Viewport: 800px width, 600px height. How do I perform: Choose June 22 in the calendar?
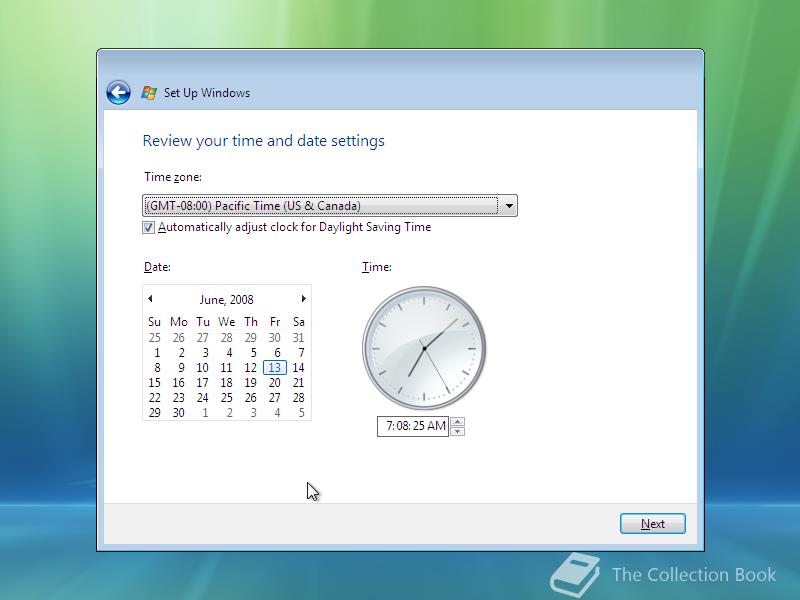tap(155, 397)
